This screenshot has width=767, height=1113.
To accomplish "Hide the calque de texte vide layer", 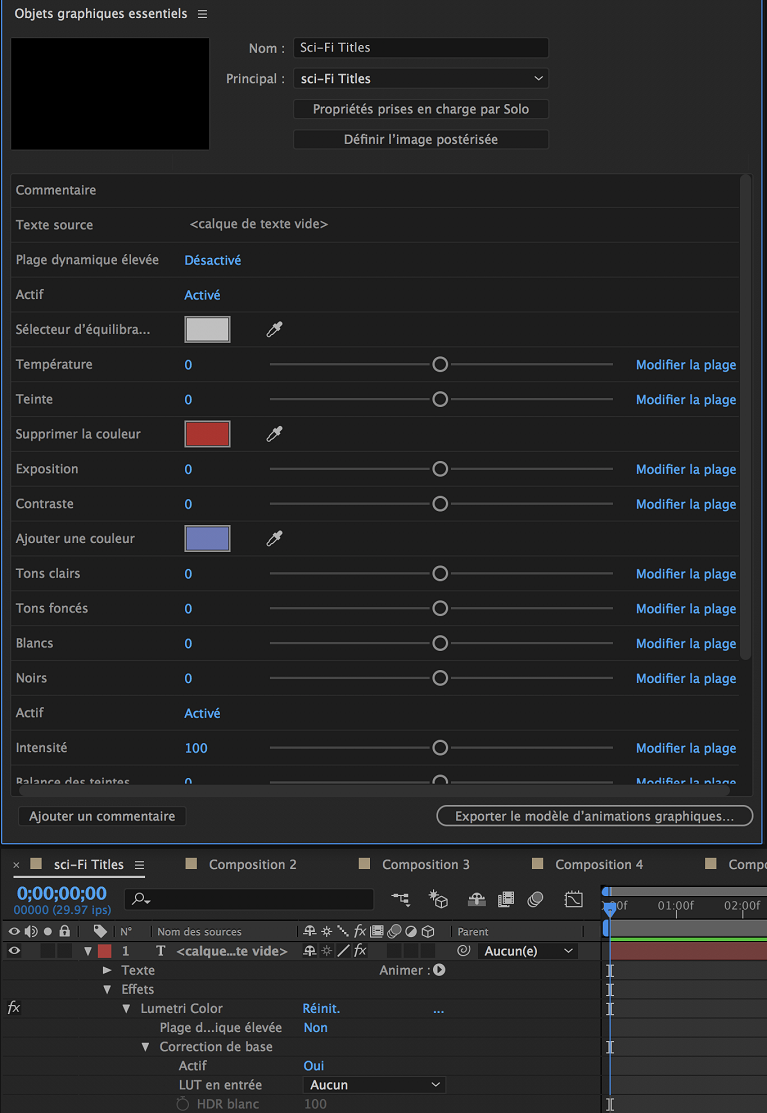I will click(13, 950).
